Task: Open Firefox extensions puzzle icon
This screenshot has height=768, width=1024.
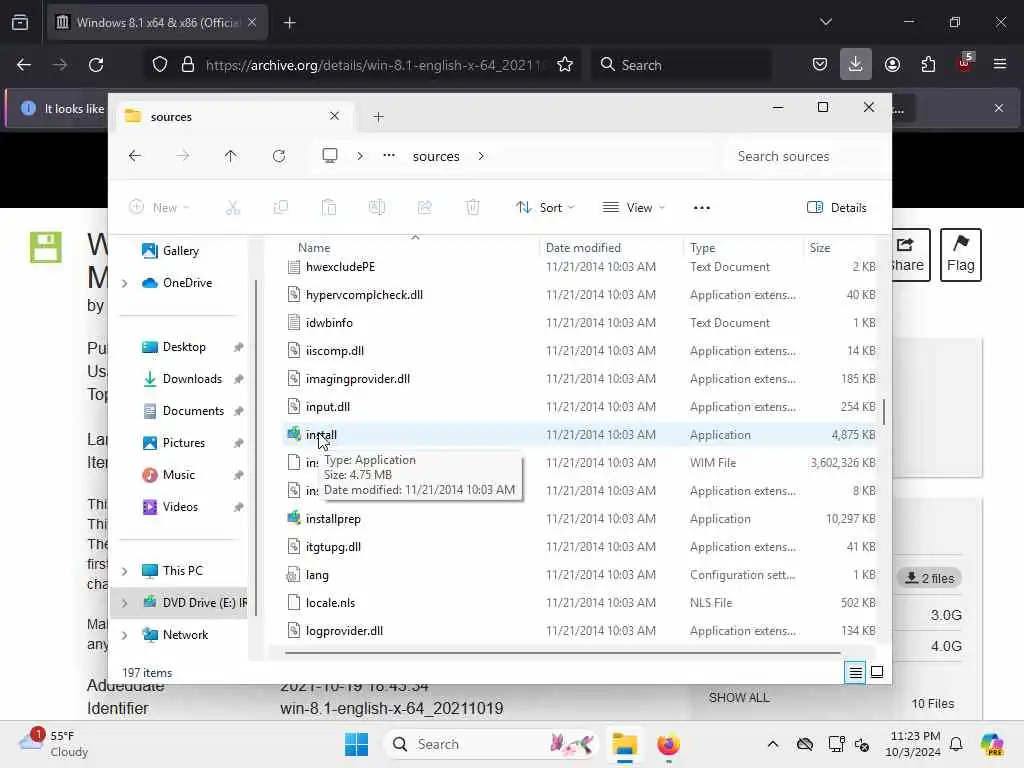Action: pos(928,65)
